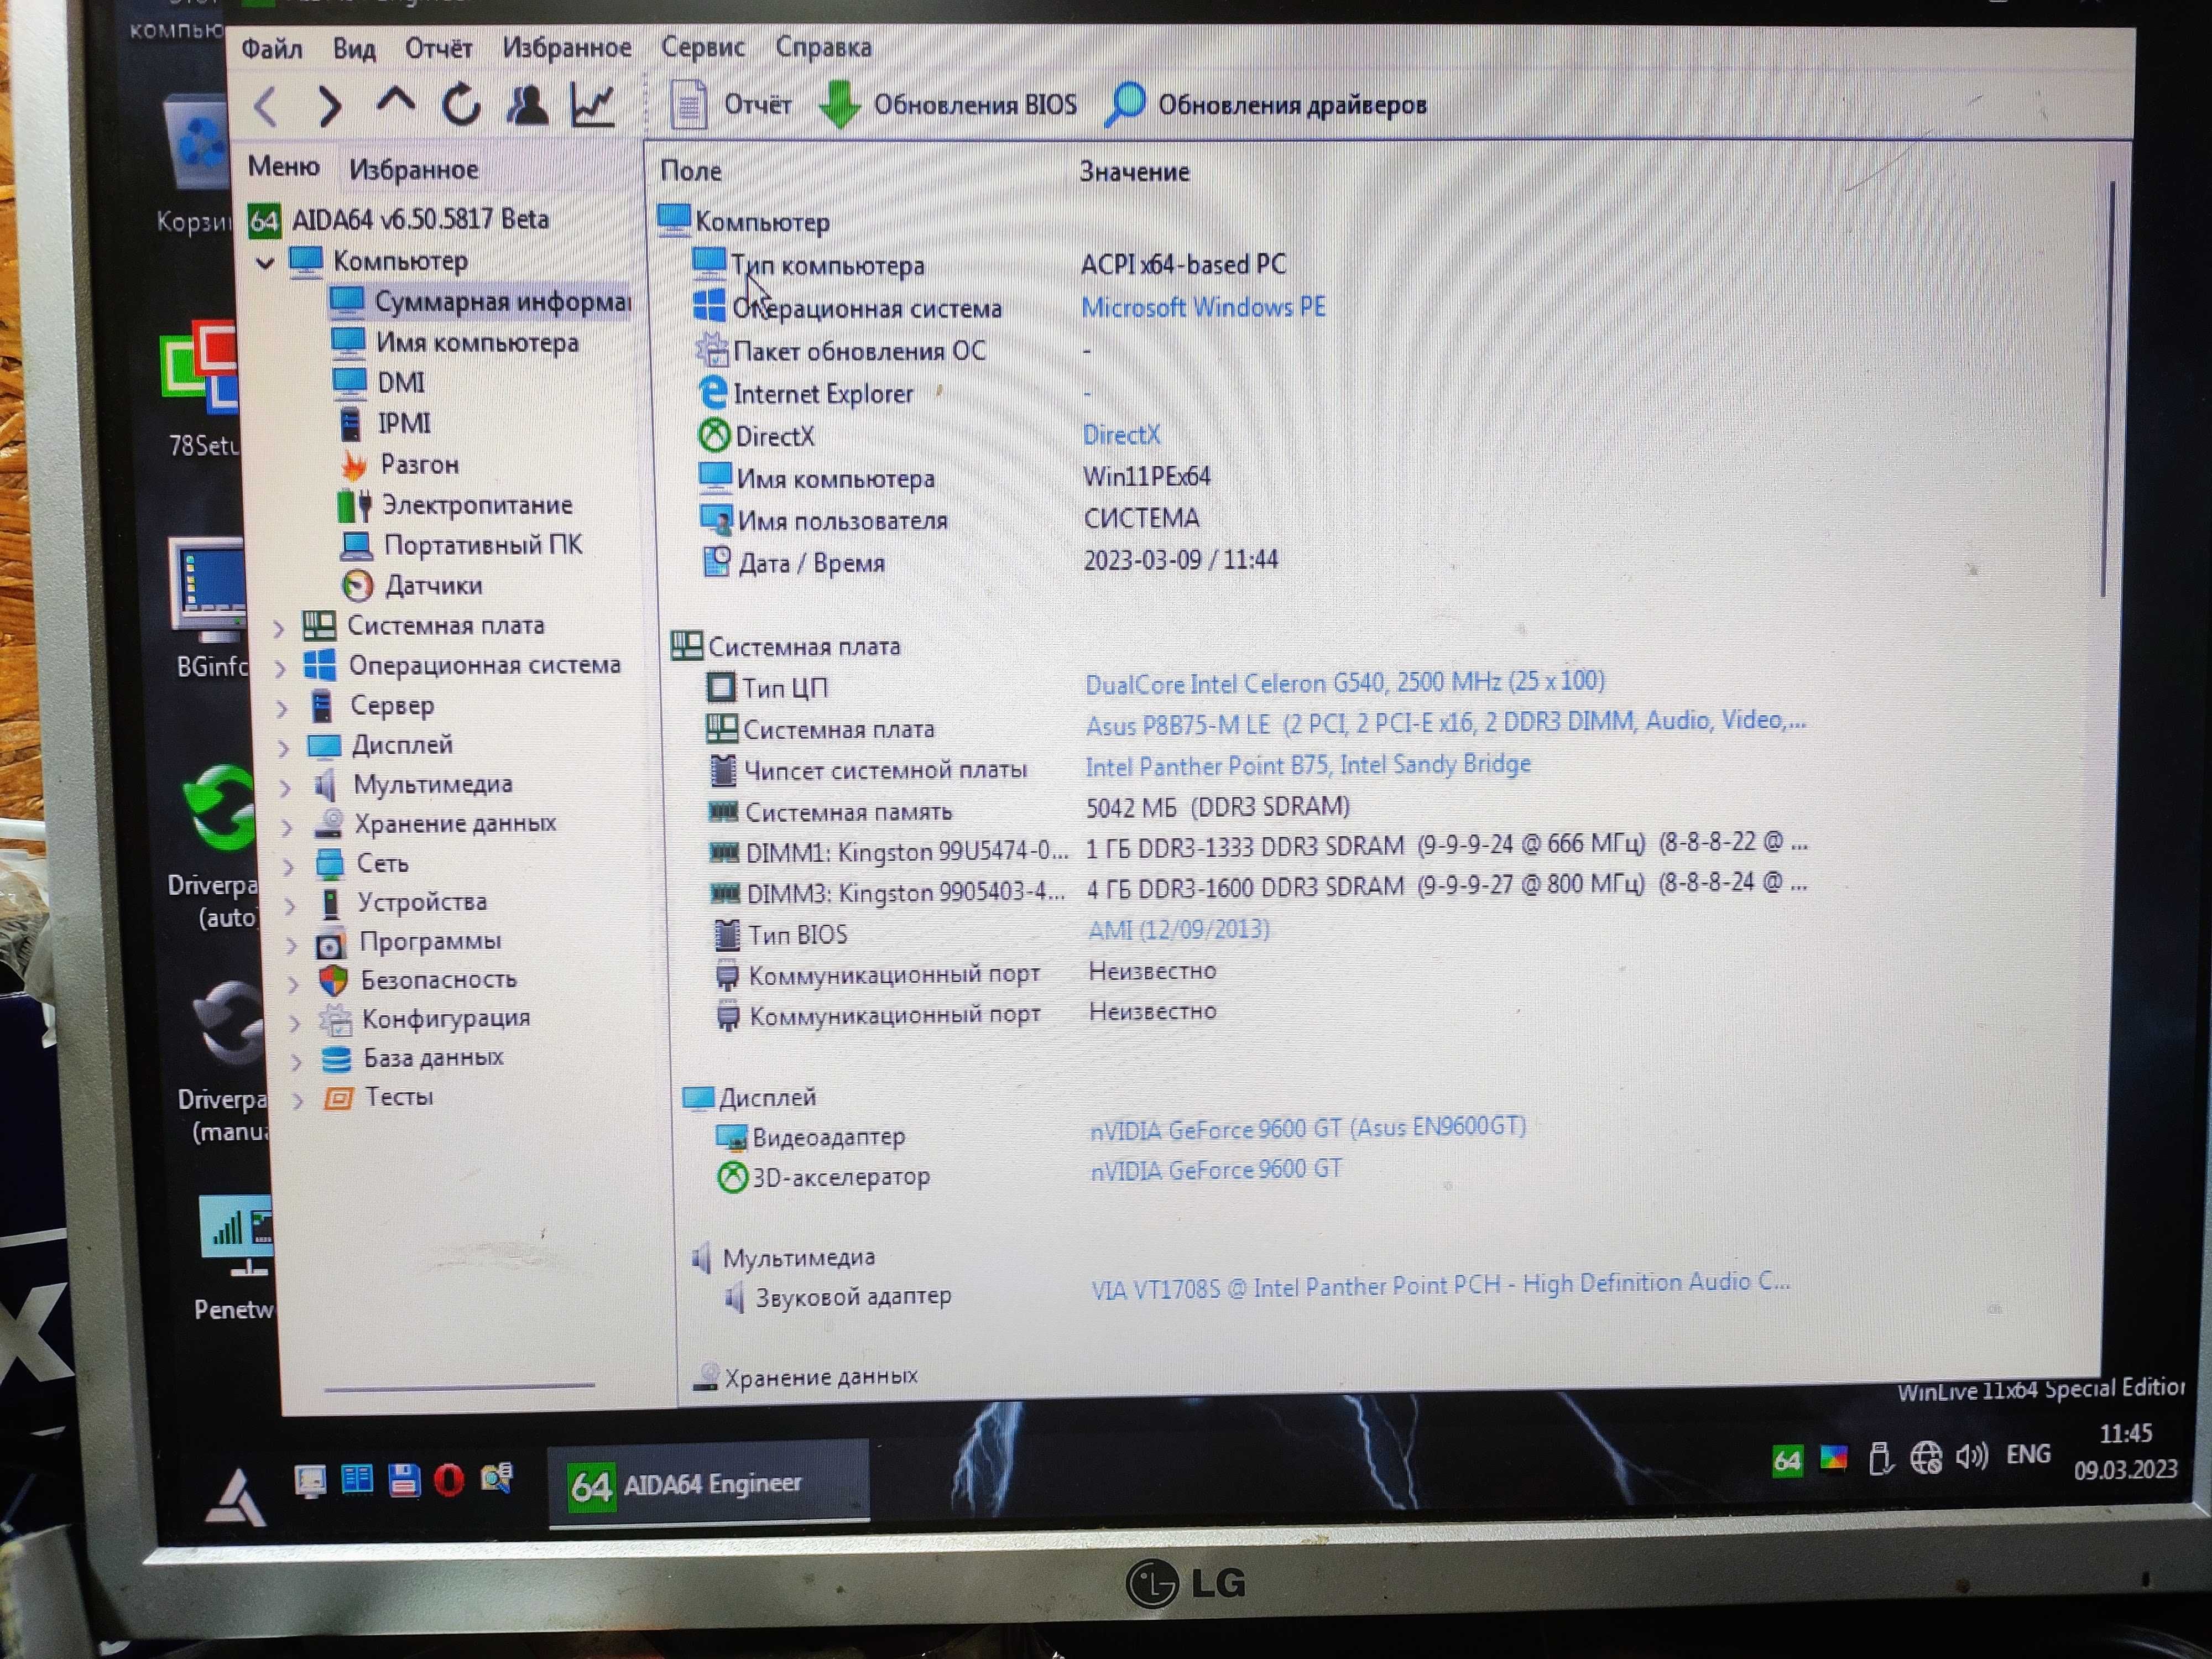Click the AIDA64 tray icon
The image size is (2212, 1659).
1787,1460
